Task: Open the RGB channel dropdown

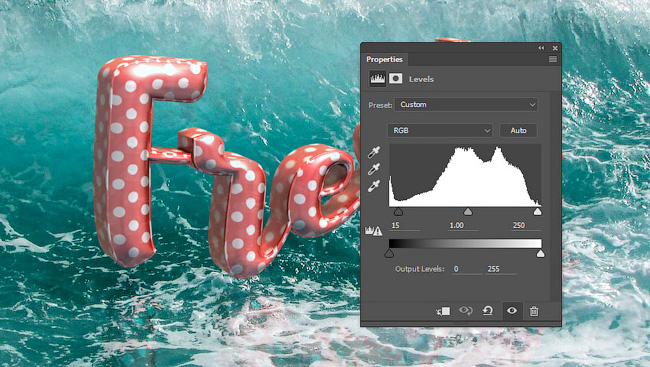Action: coord(440,130)
